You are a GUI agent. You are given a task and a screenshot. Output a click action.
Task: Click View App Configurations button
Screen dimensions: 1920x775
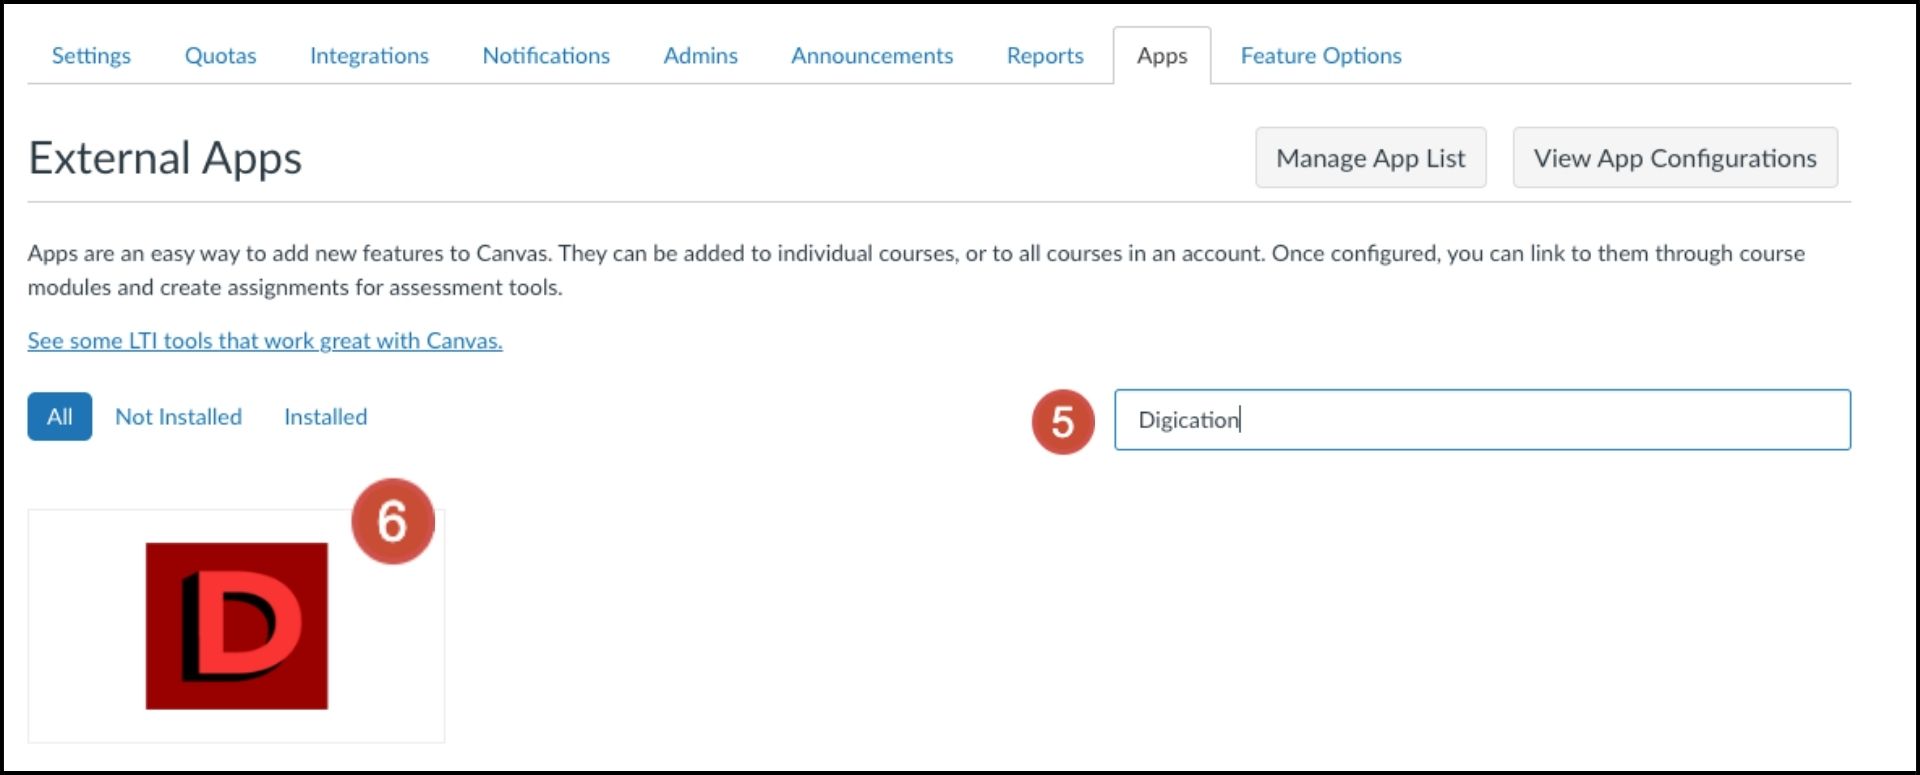click(x=1675, y=158)
